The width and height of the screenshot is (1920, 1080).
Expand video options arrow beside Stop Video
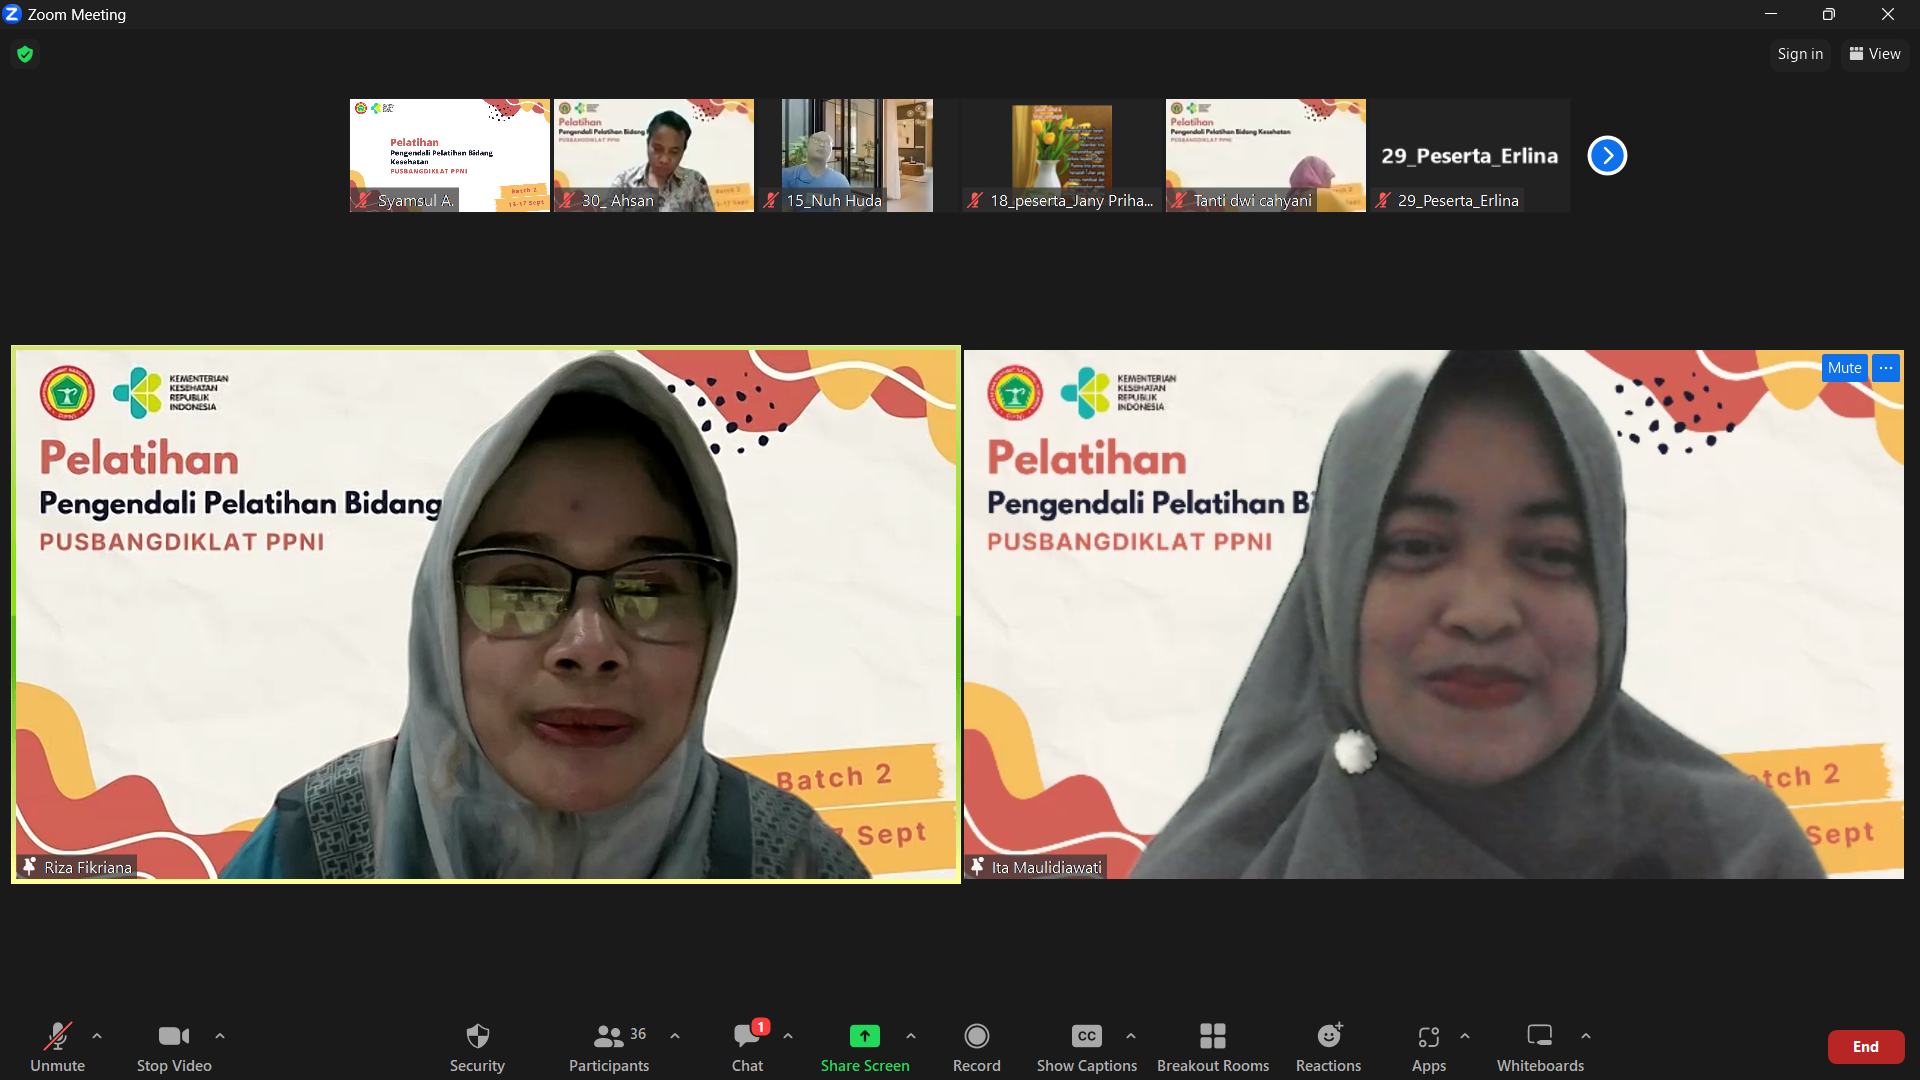click(220, 1036)
